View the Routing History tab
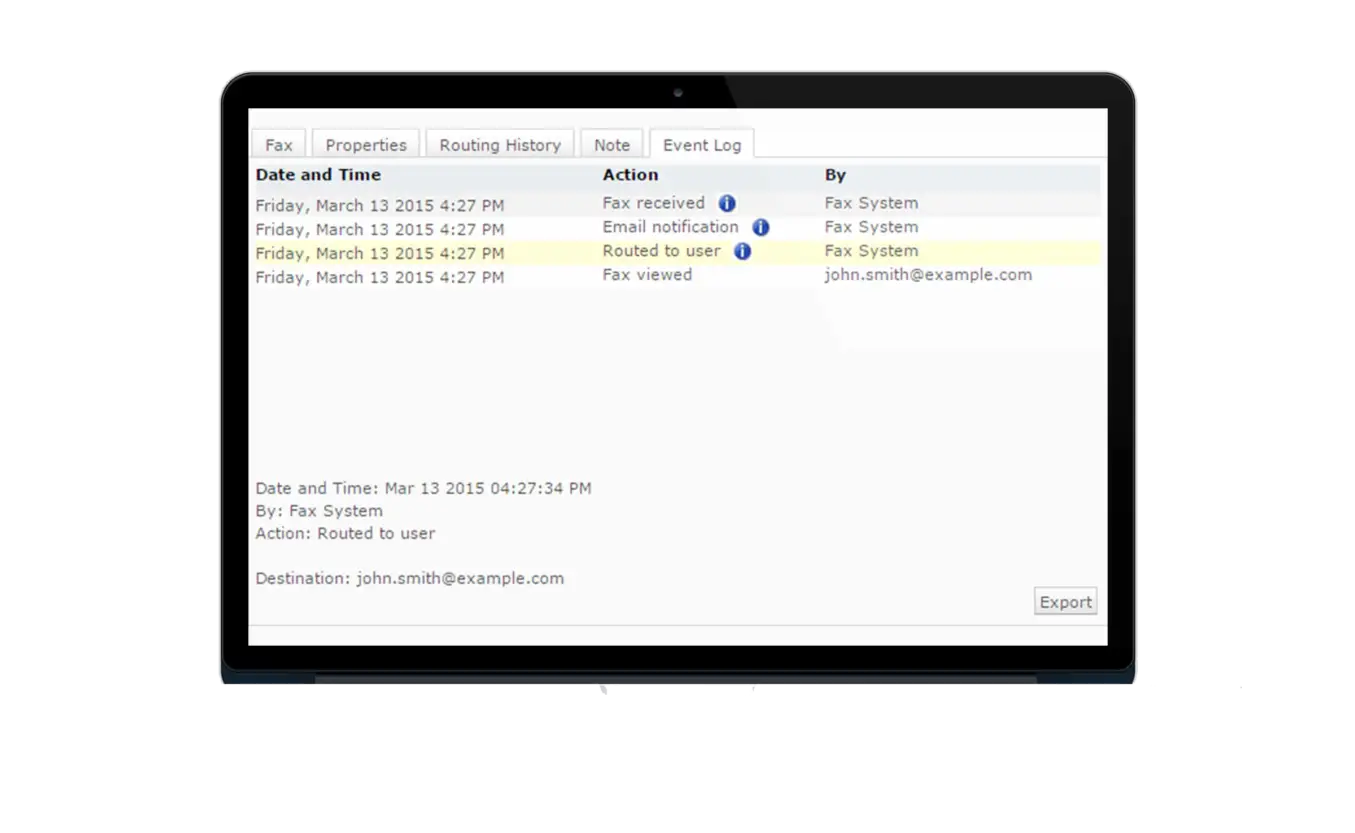This screenshot has height=833, width=1355. (499, 144)
